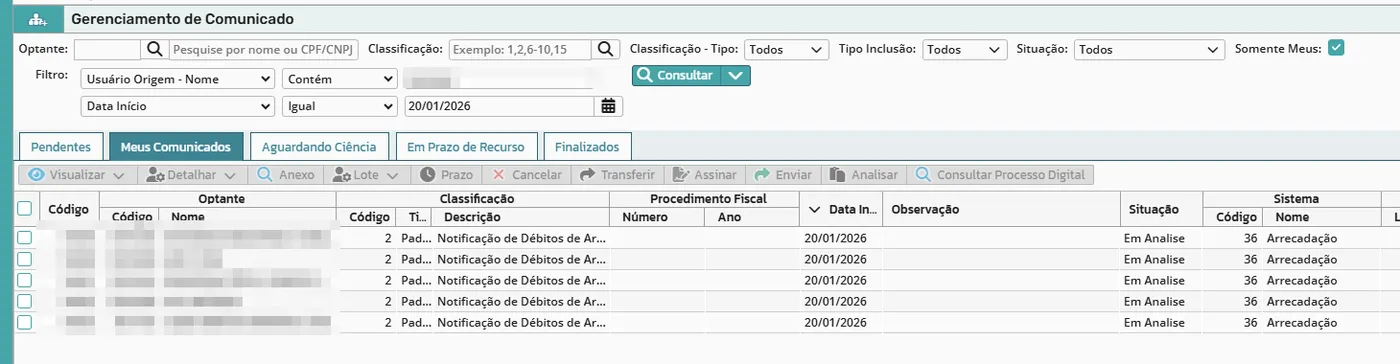Click the Classificação example input field
This screenshot has height=364, width=1400.
(x=520, y=49)
